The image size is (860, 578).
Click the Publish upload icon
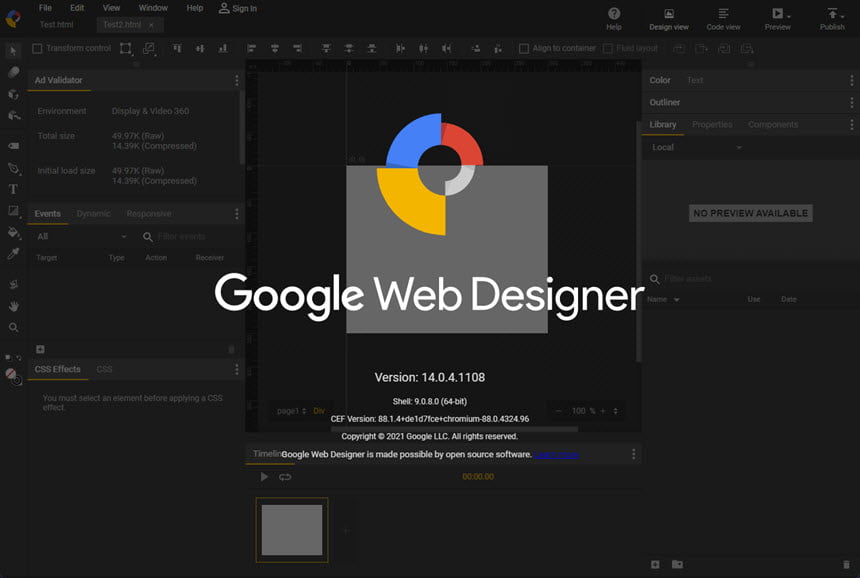tap(832, 14)
